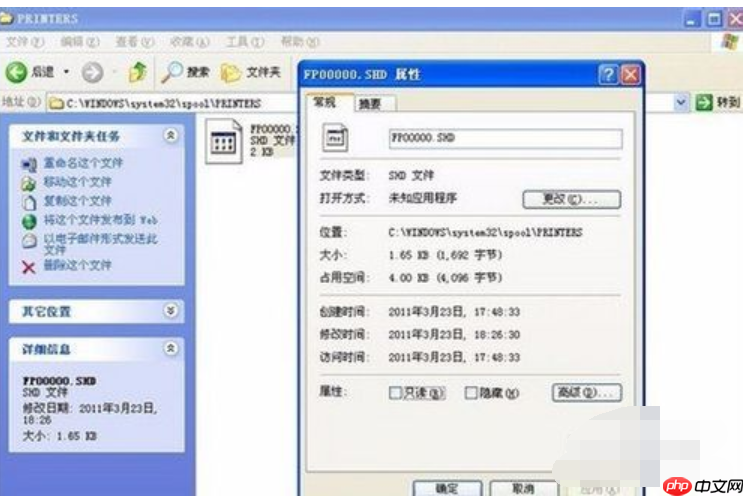Screen dimensions: 744x496
Task: Click publish this file to the Web link
Action: point(100,220)
